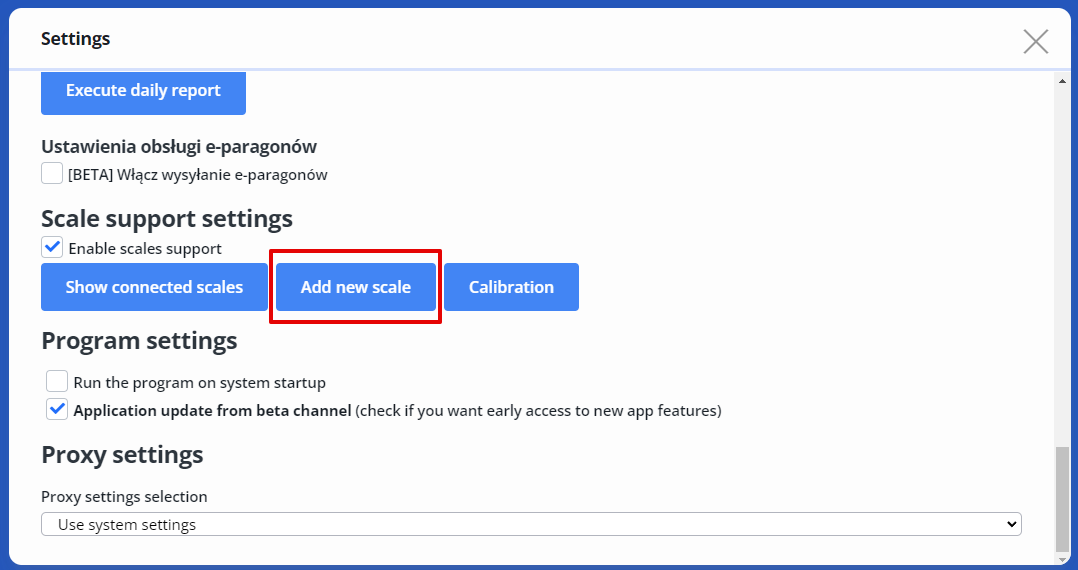Open scale Calibration
The image size is (1078, 570).
(x=511, y=287)
